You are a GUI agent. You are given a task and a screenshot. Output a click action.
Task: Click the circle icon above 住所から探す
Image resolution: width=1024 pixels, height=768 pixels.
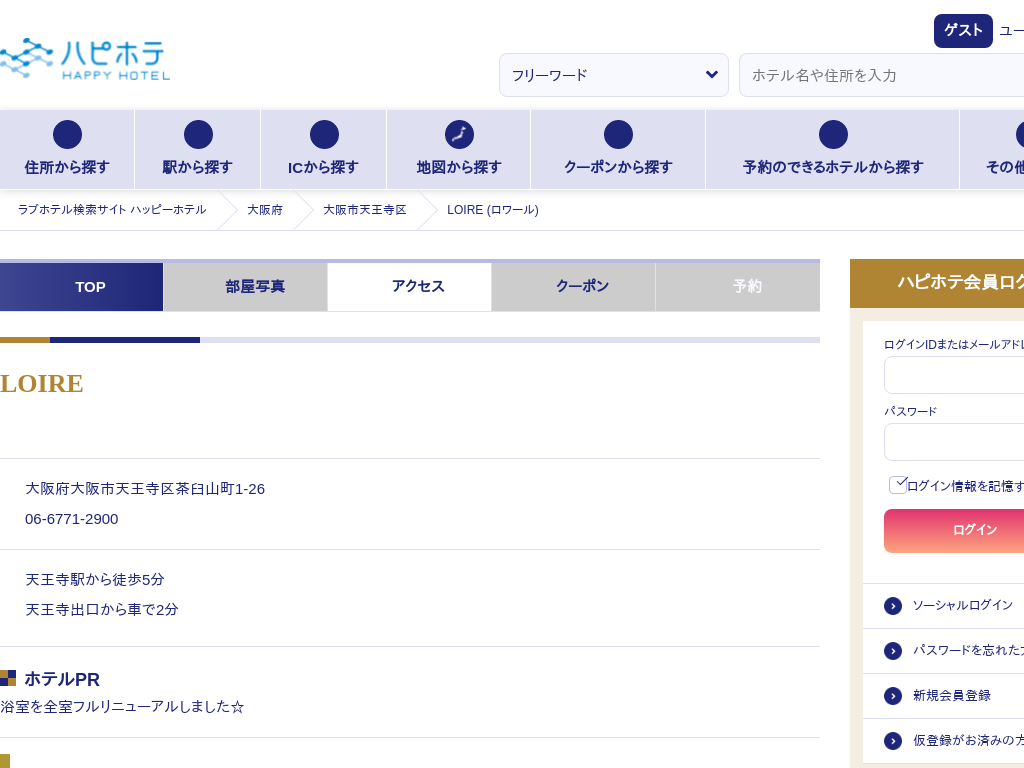tap(67, 135)
